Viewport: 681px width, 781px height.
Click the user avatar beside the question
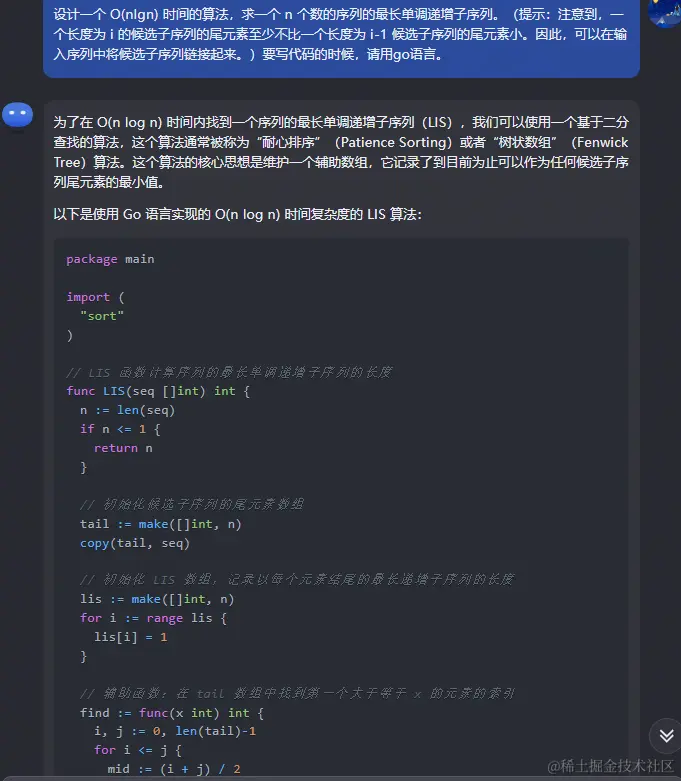(665, 12)
